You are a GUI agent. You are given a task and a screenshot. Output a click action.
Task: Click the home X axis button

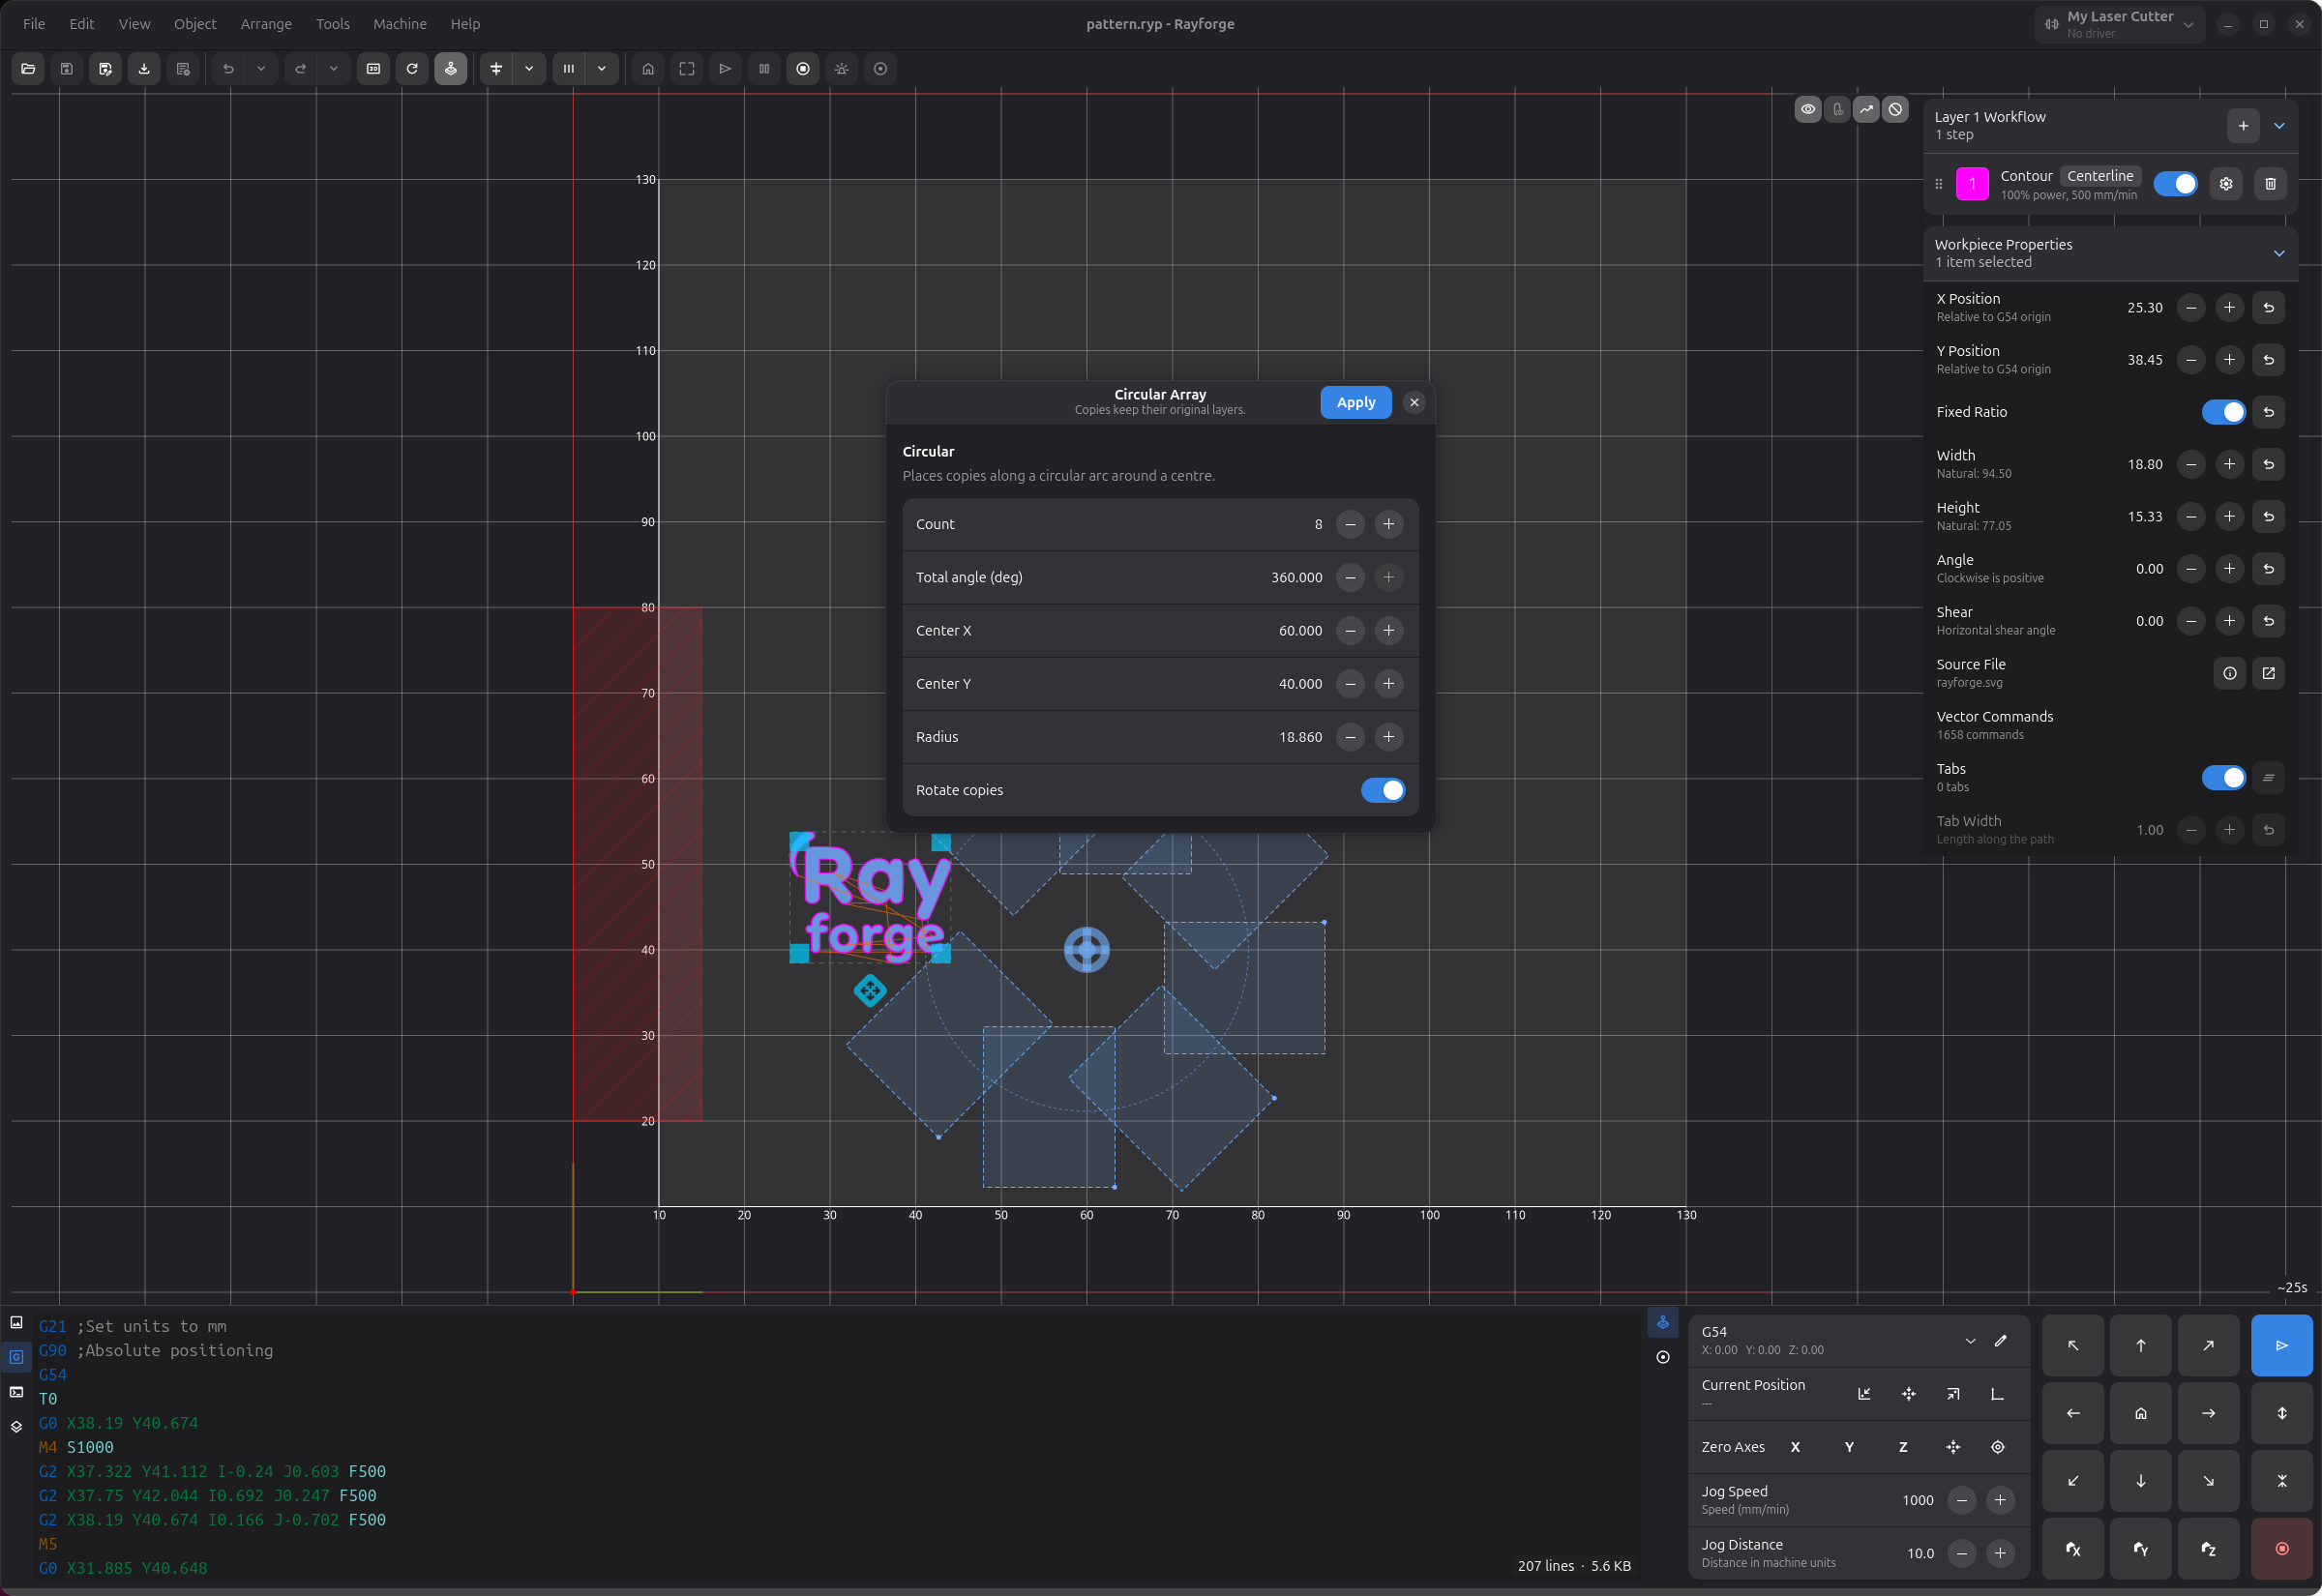[2073, 1549]
